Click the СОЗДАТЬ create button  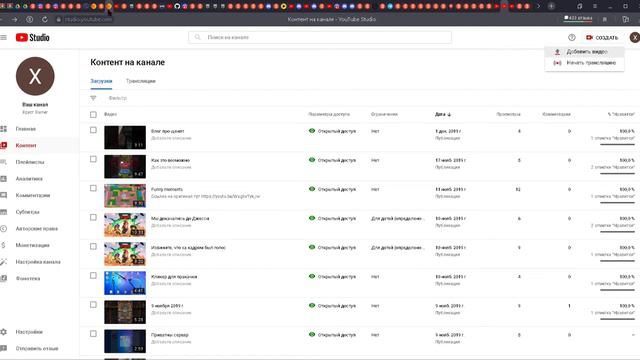(602, 38)
